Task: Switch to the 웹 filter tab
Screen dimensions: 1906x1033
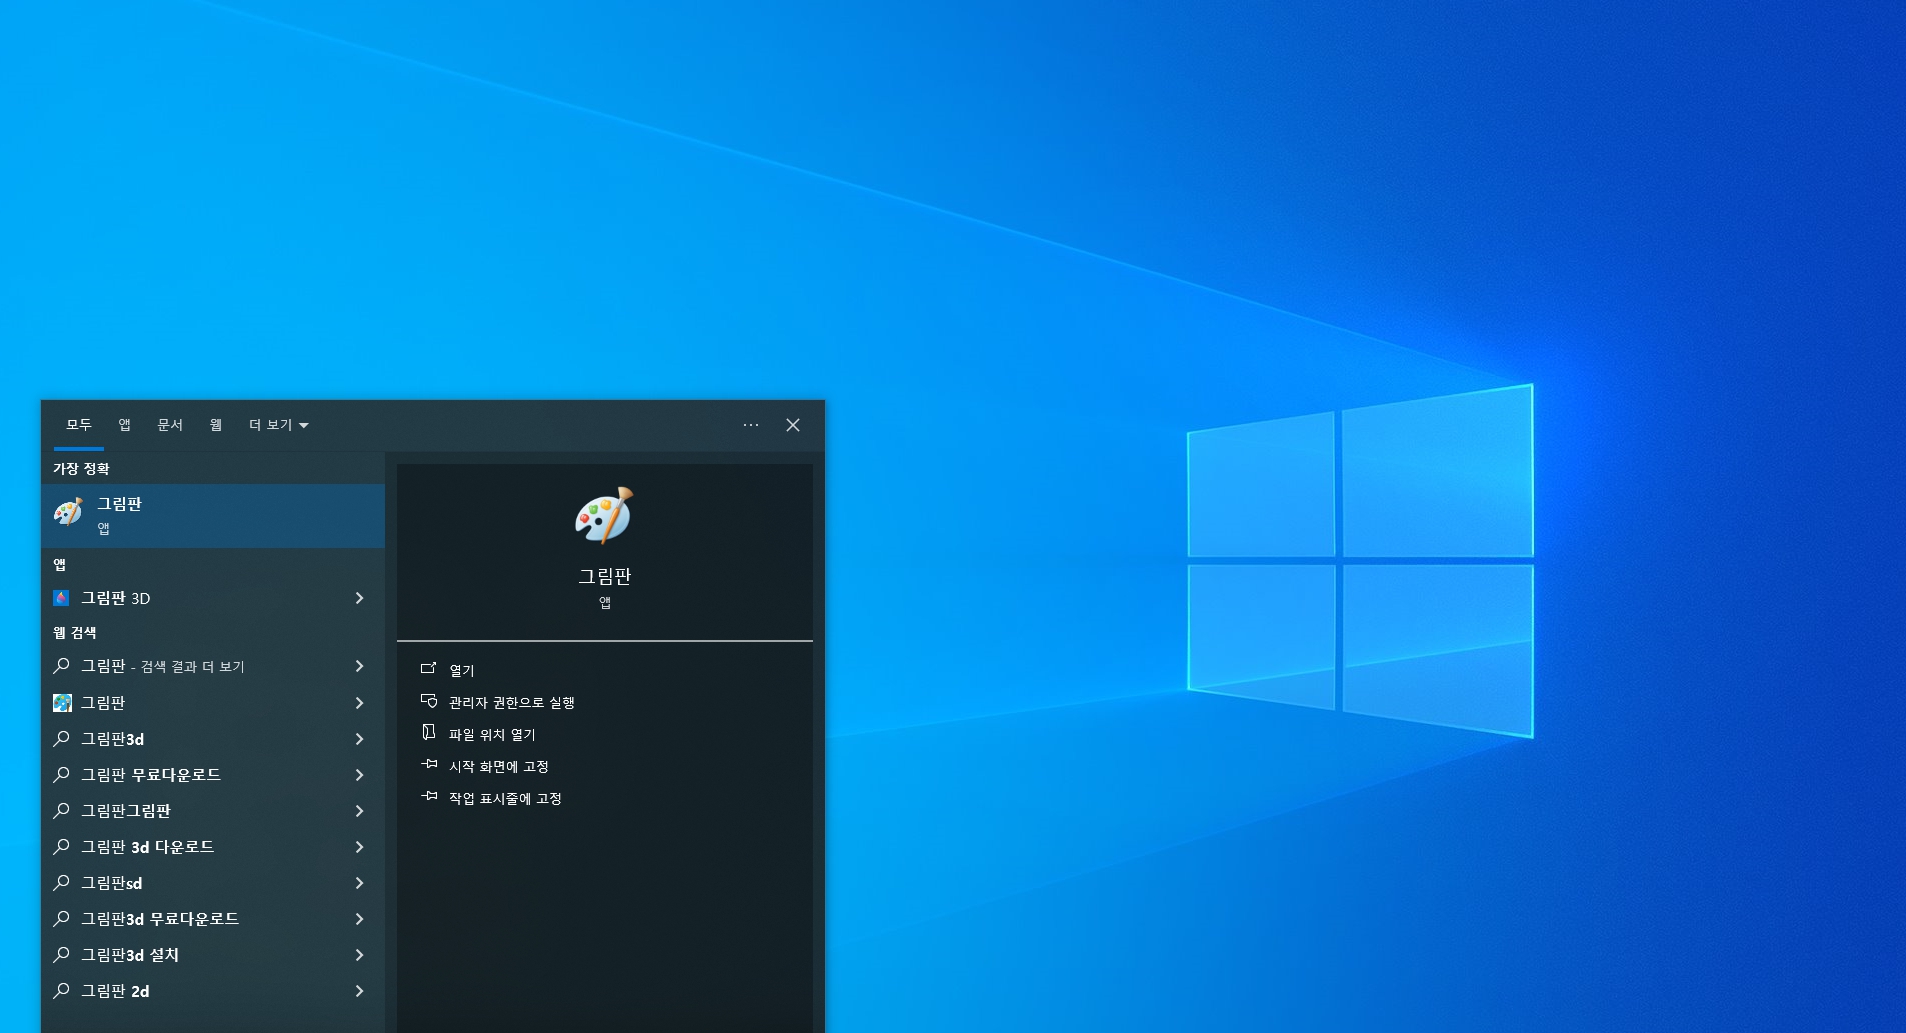Action: click(x=216, y=425)
